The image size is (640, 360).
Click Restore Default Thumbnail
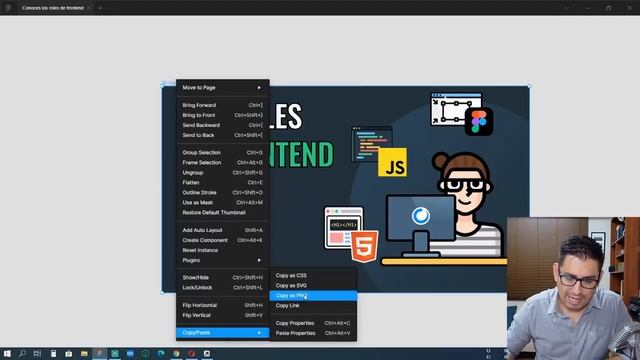222,212
